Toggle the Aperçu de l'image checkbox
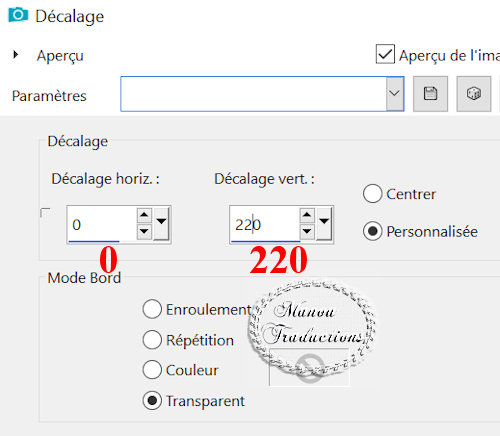The height and width of the screenshot is (436, 500). click(x=385, y=54)
